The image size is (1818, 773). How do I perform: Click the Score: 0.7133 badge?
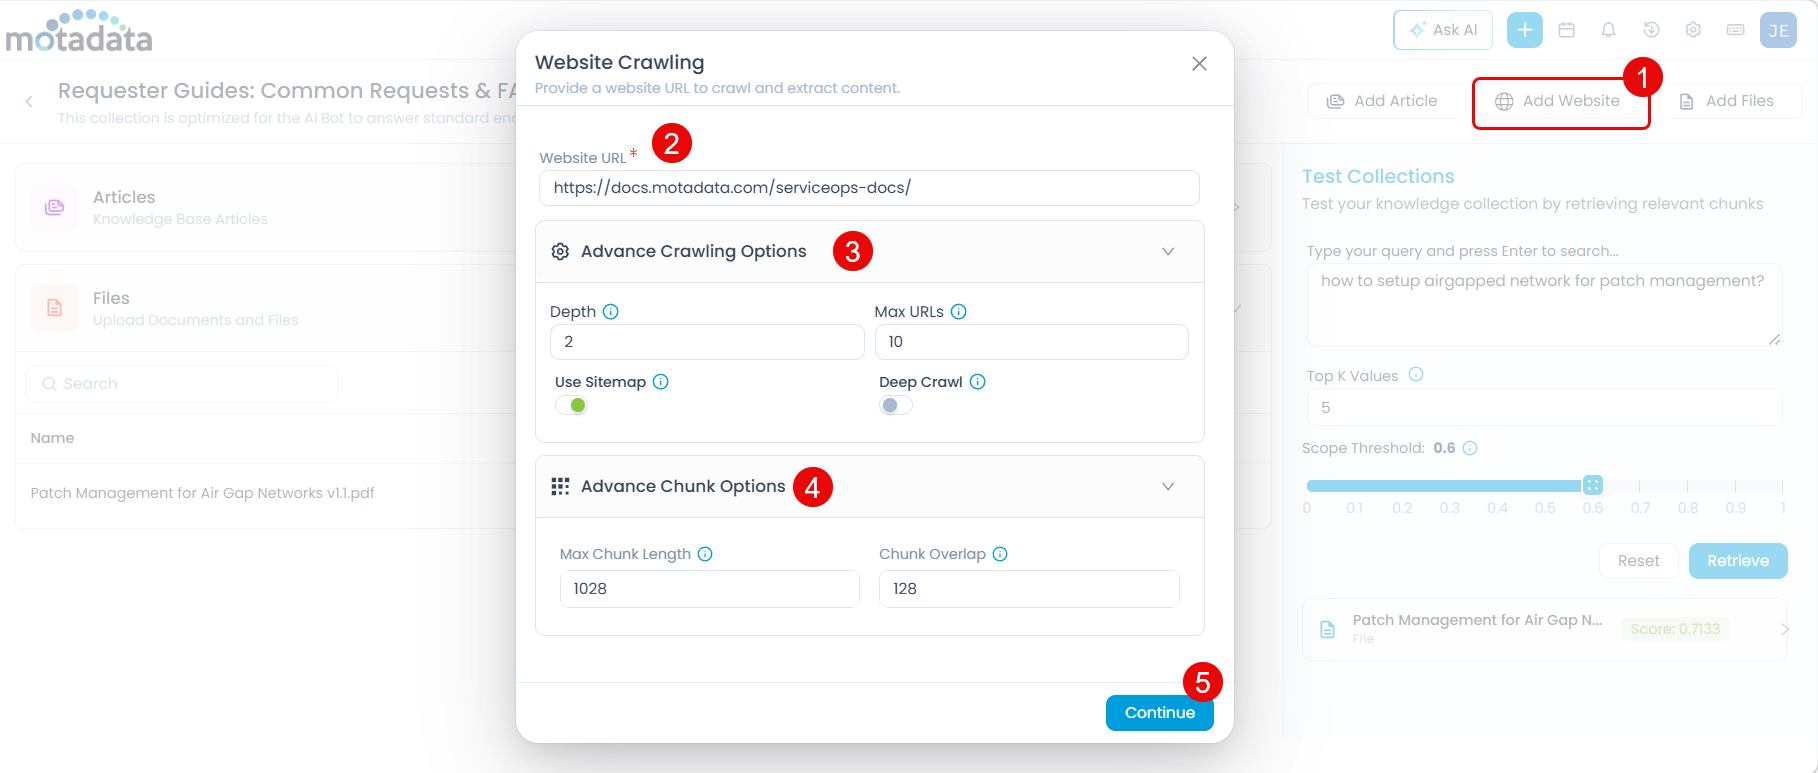point(1675,629)
